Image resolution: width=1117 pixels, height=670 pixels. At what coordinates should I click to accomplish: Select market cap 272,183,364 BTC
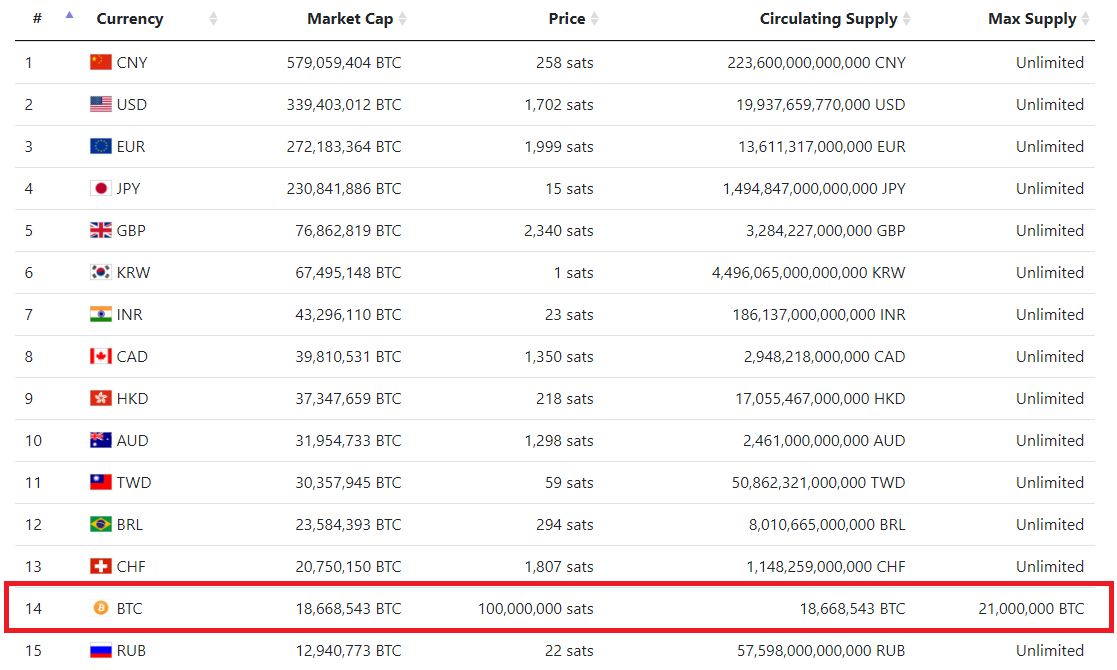click(344, 147)
